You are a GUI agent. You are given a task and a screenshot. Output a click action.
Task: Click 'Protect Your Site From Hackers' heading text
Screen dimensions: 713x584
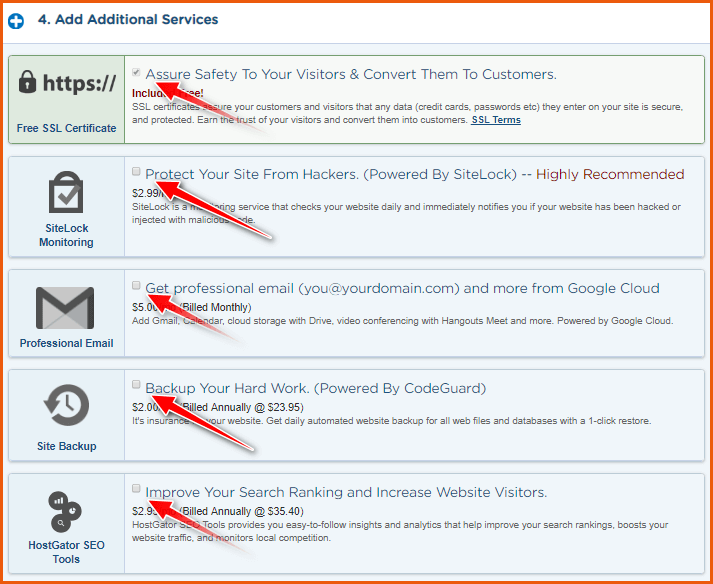331,174
